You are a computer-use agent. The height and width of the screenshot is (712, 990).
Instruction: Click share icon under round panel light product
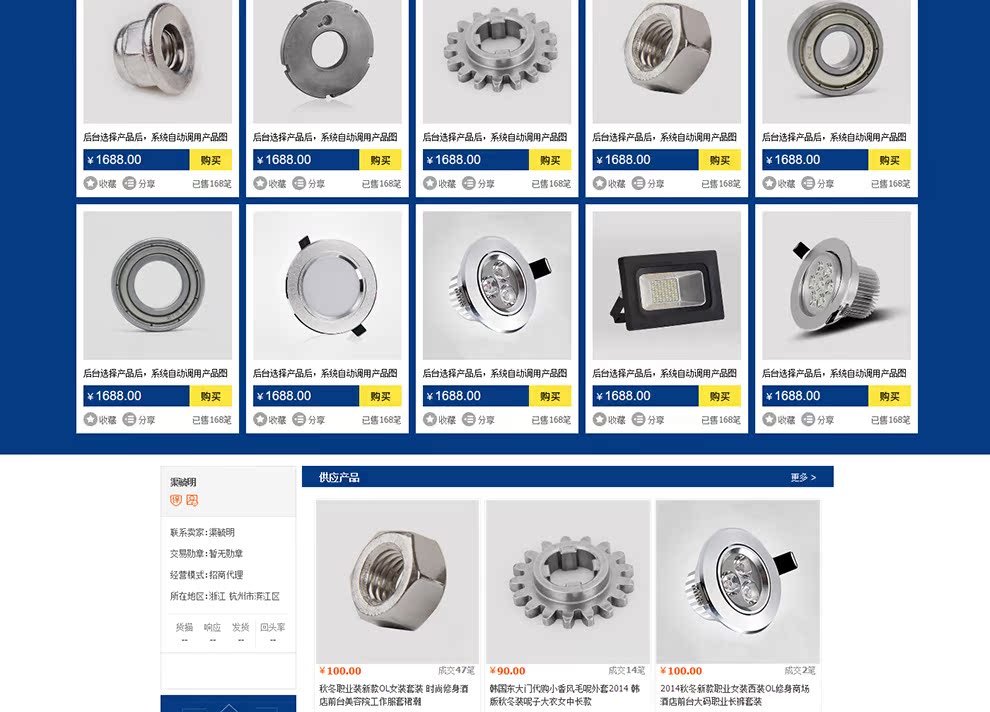[x=299, y=419]
